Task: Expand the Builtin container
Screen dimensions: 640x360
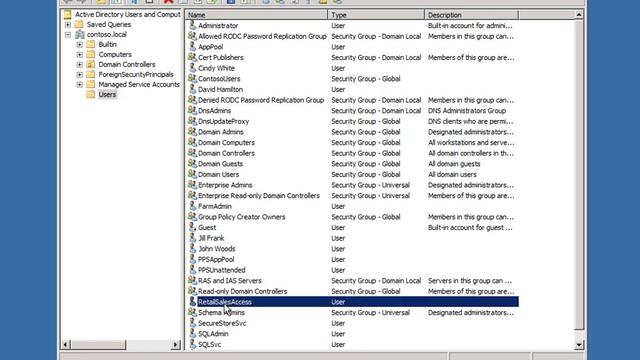Action: coord(80,44)
